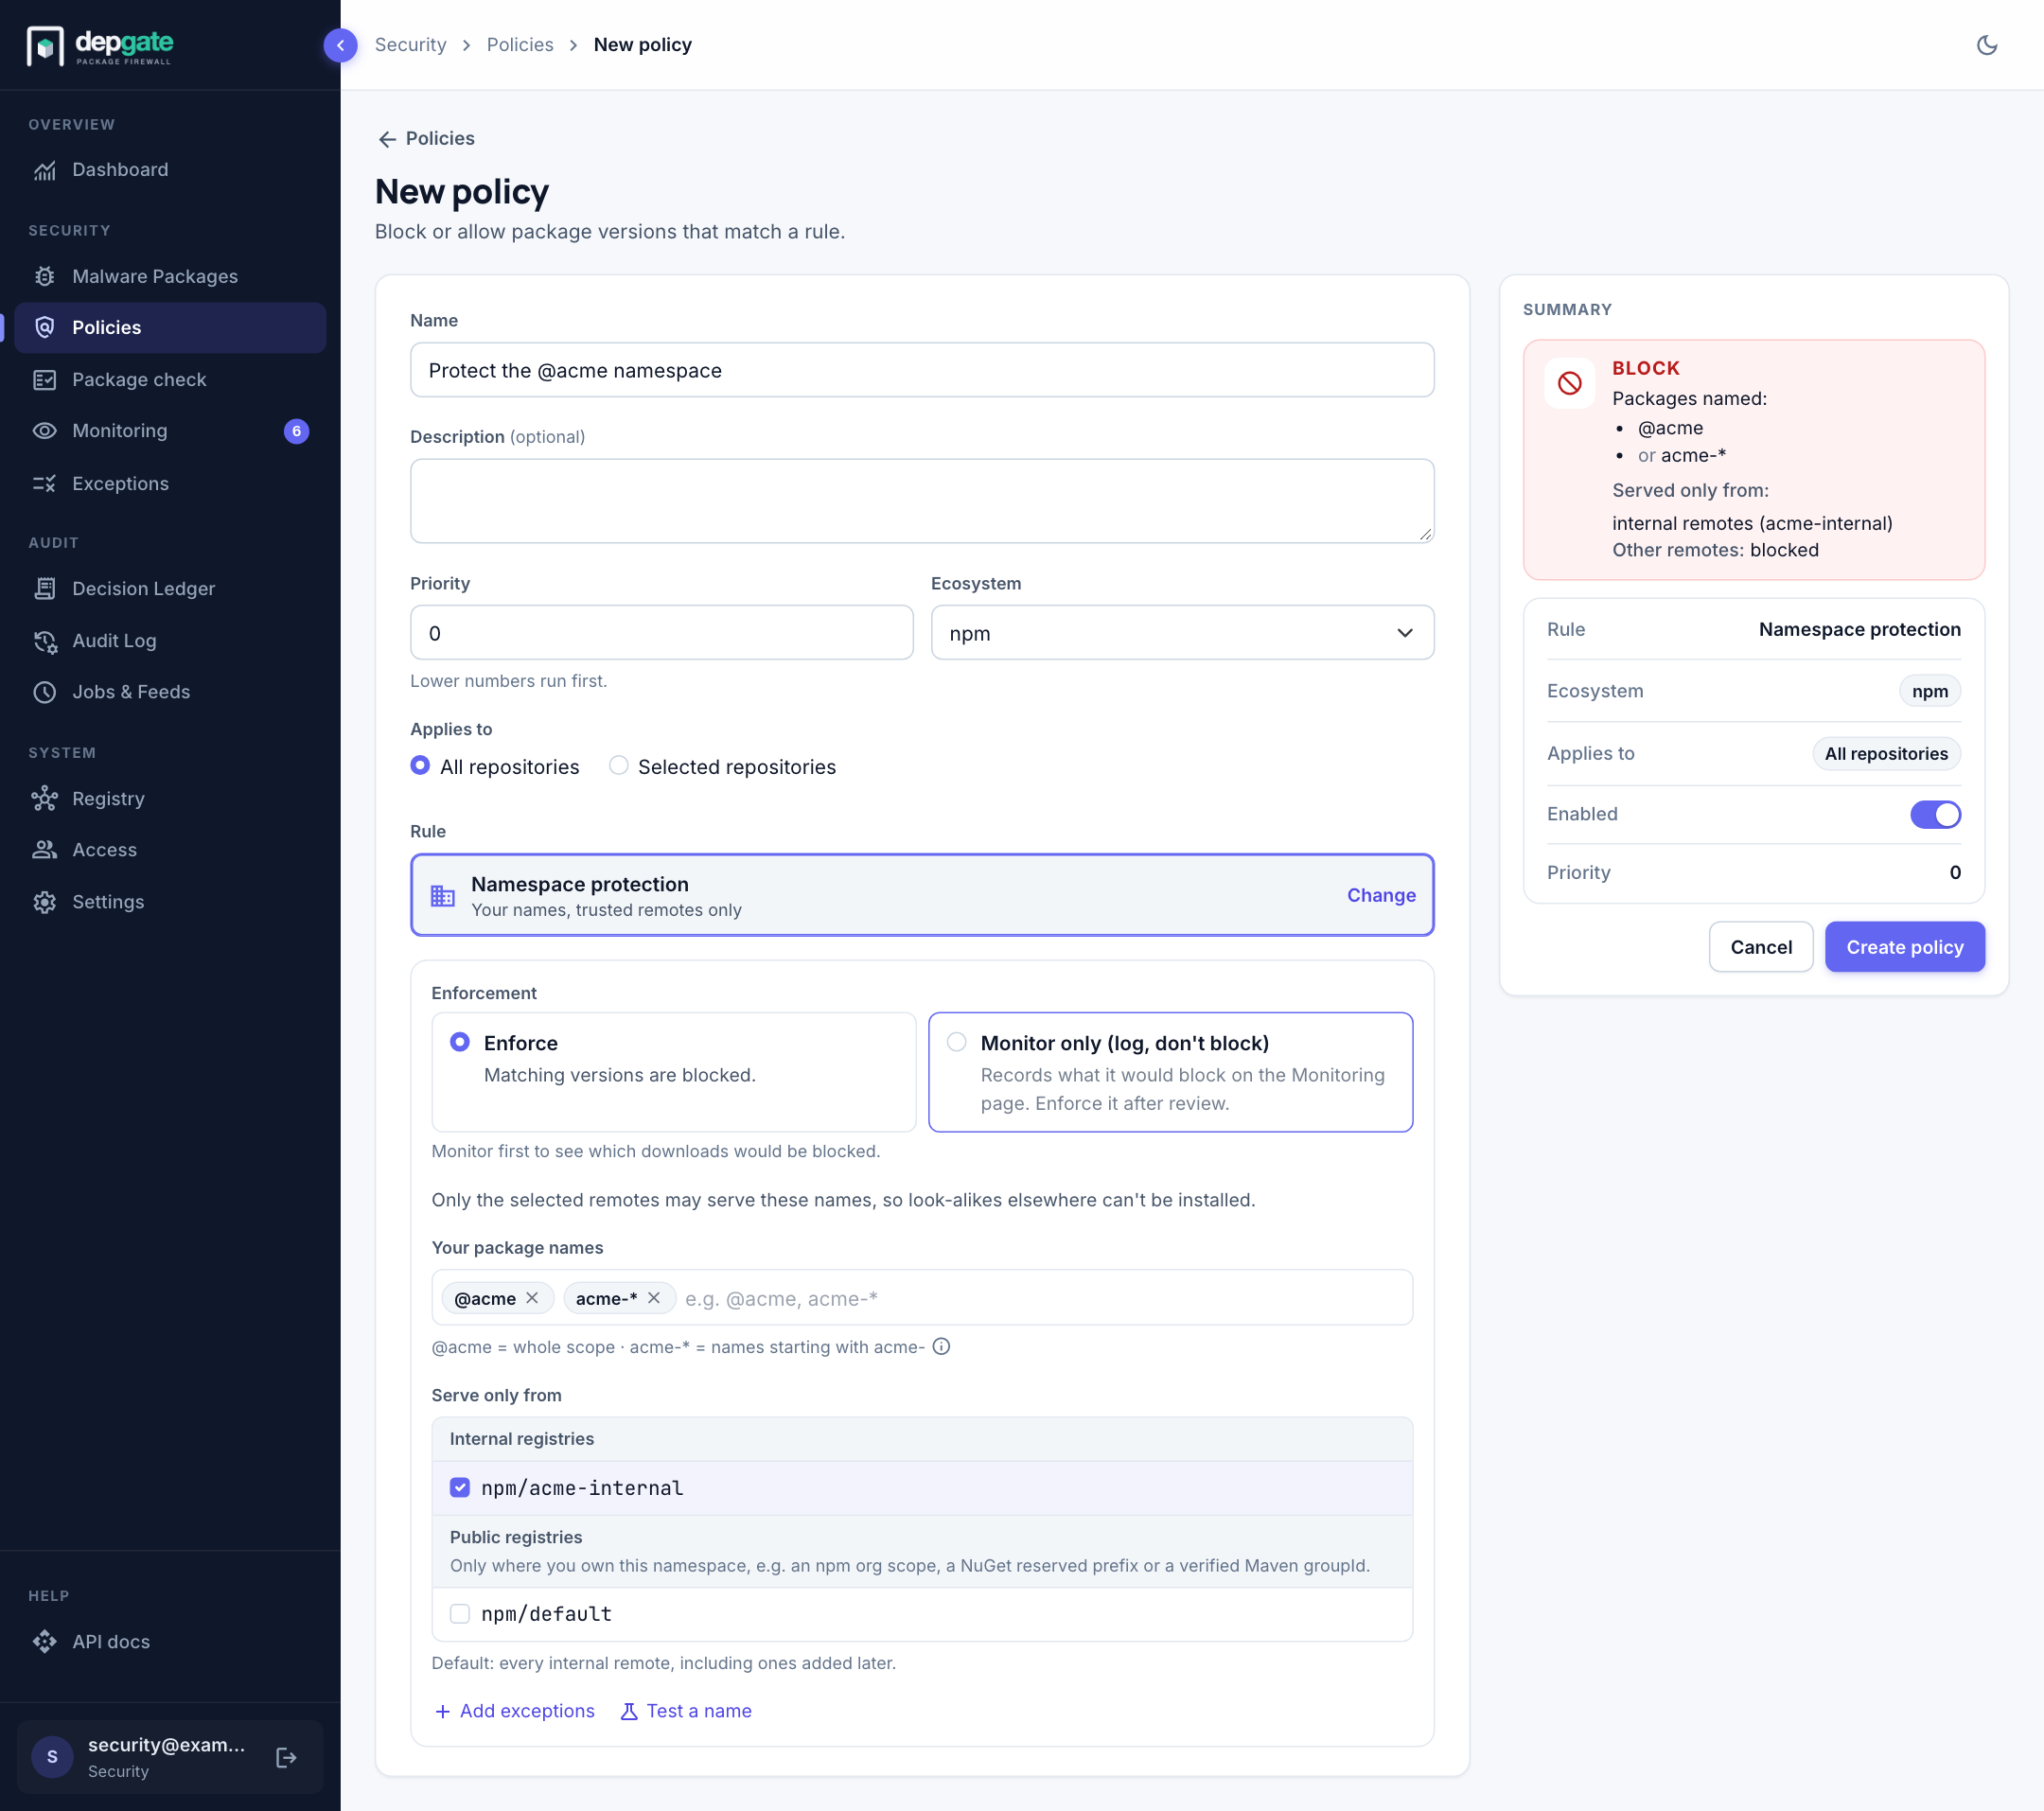Click into the Description text area

pyautogui.click(x=922, y=501)
